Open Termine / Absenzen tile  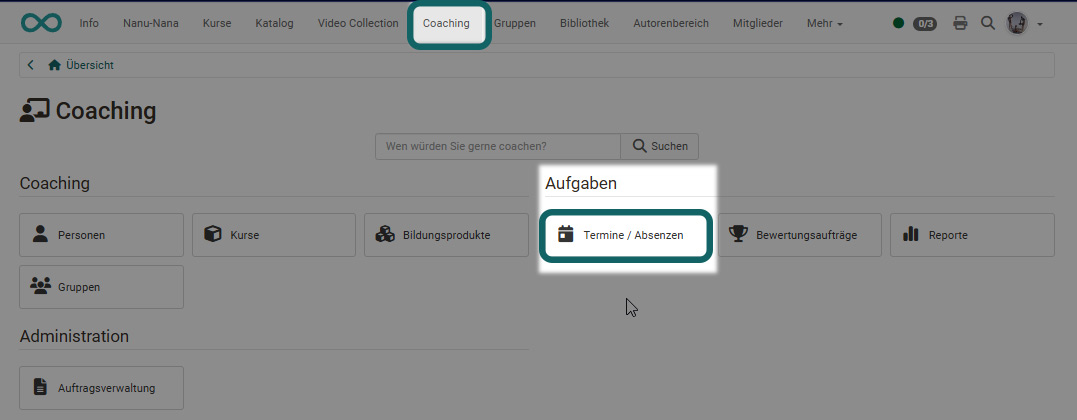[x=625, y=235]
